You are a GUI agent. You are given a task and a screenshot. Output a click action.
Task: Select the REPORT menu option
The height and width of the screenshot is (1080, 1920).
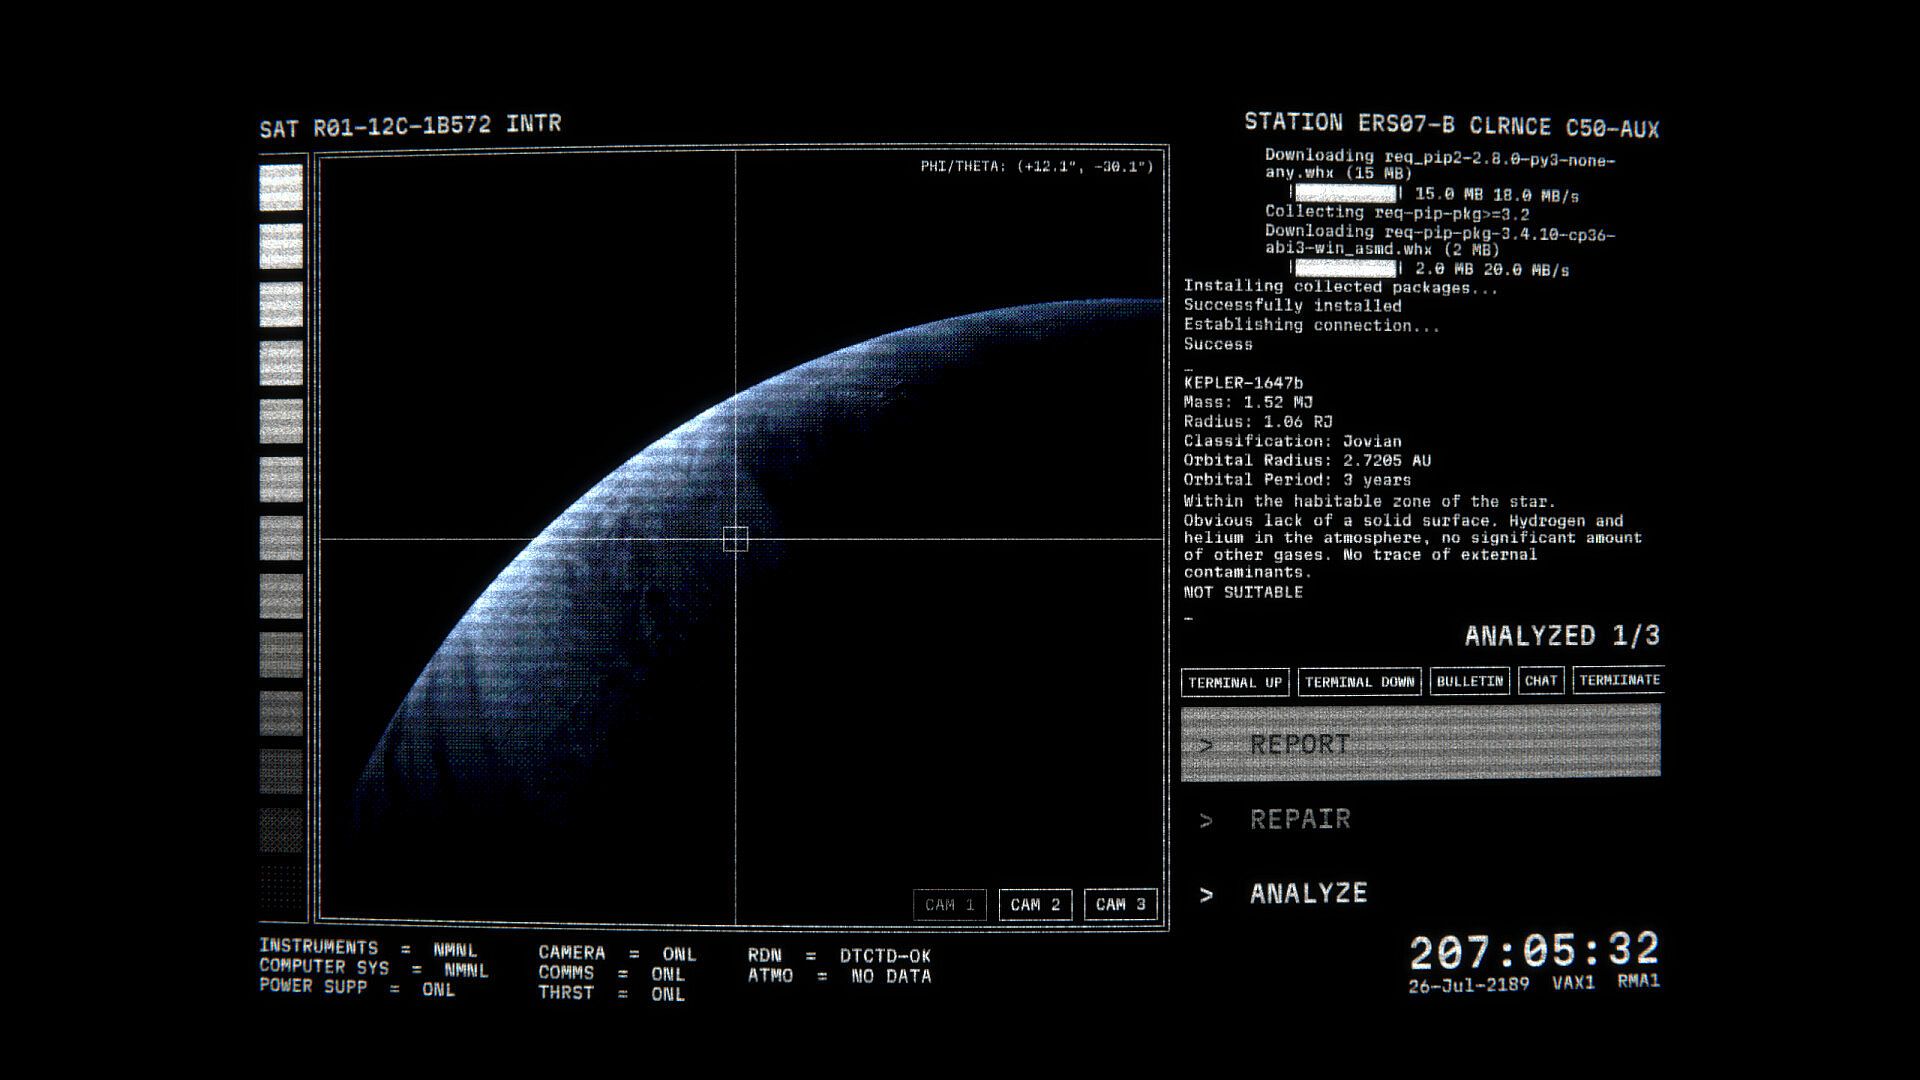click(x=1421, y=742)
